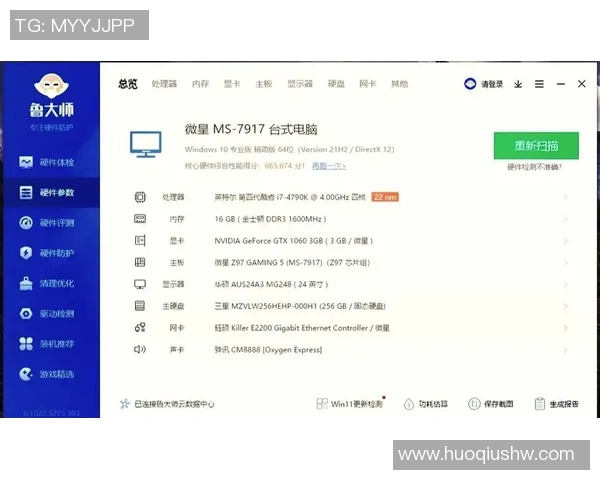The image size is (600, 480).
Task: Switch to the 内存 tab
Action: (201, 84)
